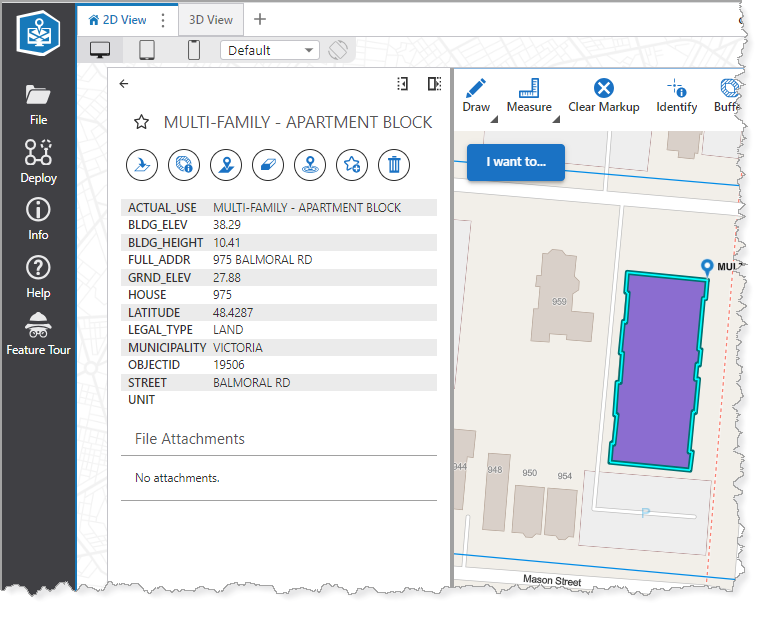Click the ACTUAL_USE attribute row
This screenshot has width=774, height=622.
[279, 208]
